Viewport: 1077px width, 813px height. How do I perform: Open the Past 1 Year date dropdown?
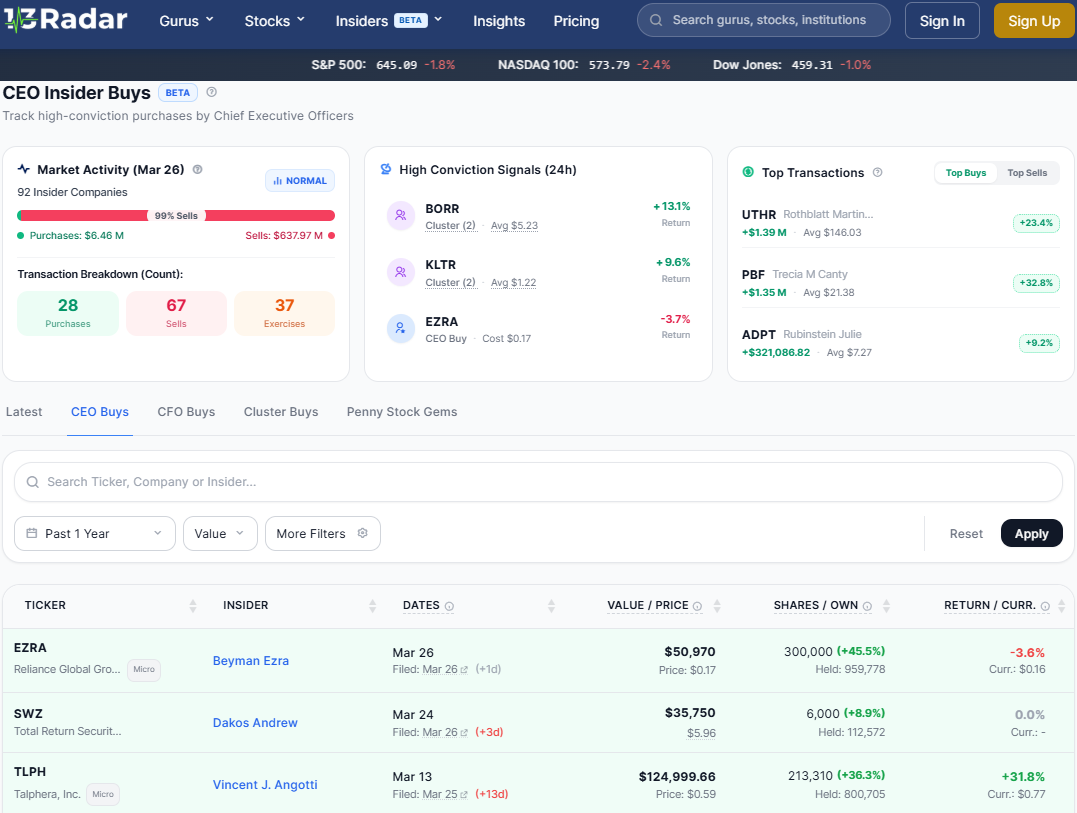tap(95, 534)
